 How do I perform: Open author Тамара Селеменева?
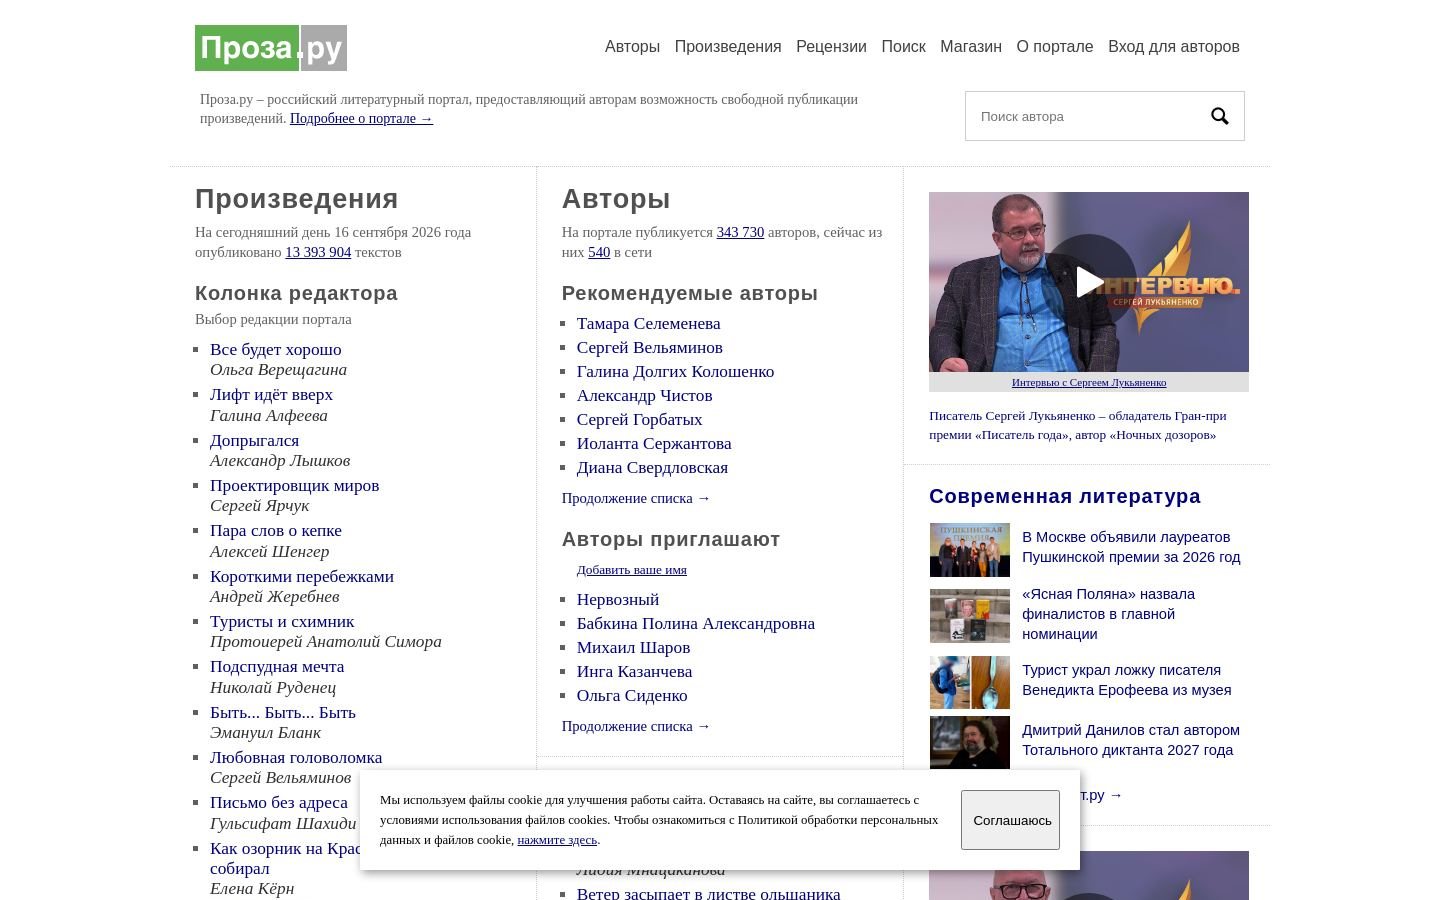648,323
